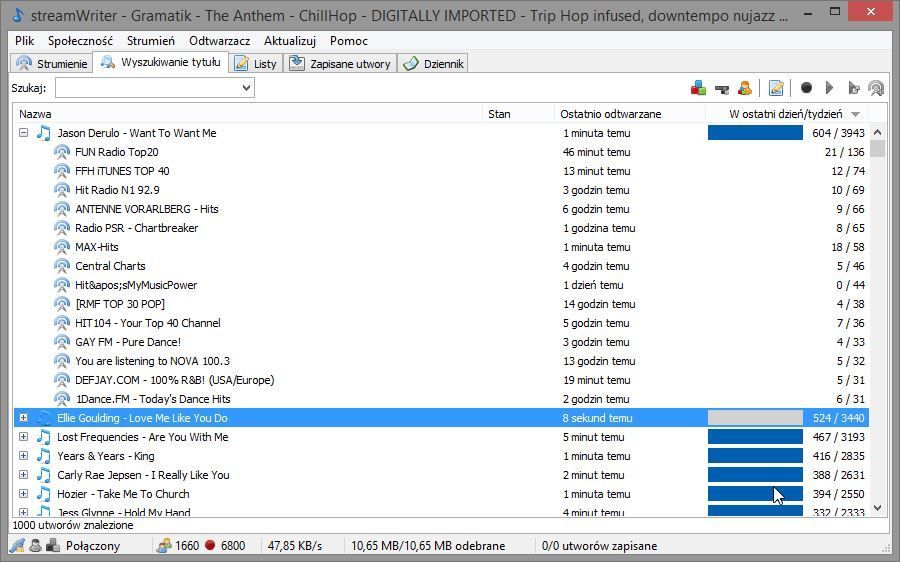Select the 1Dance.FM - Today's Dance Hits row
The height and width of the screenshot is (562, 900).
pos(441,398)
